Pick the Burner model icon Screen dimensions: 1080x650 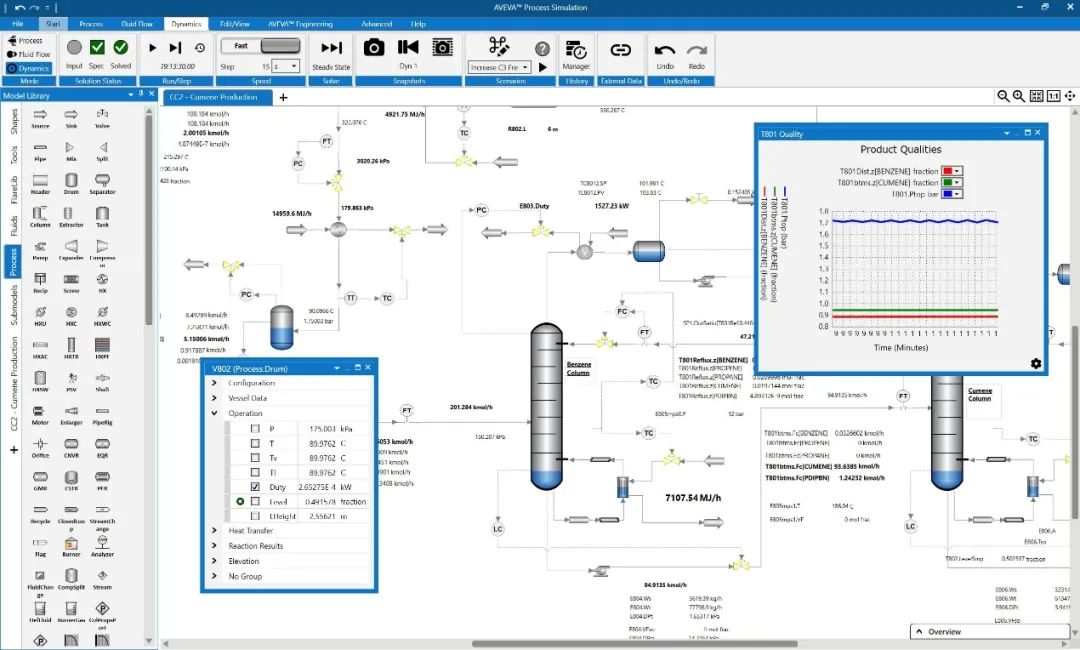[71, 546]
